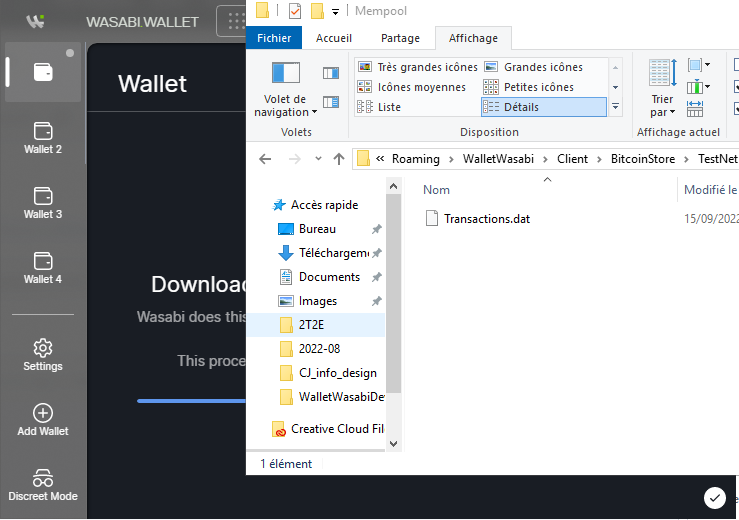Click Roaming in the address path
Viewport: 739px width, 520px height.
pyautogui.click(x=415, y=159)
